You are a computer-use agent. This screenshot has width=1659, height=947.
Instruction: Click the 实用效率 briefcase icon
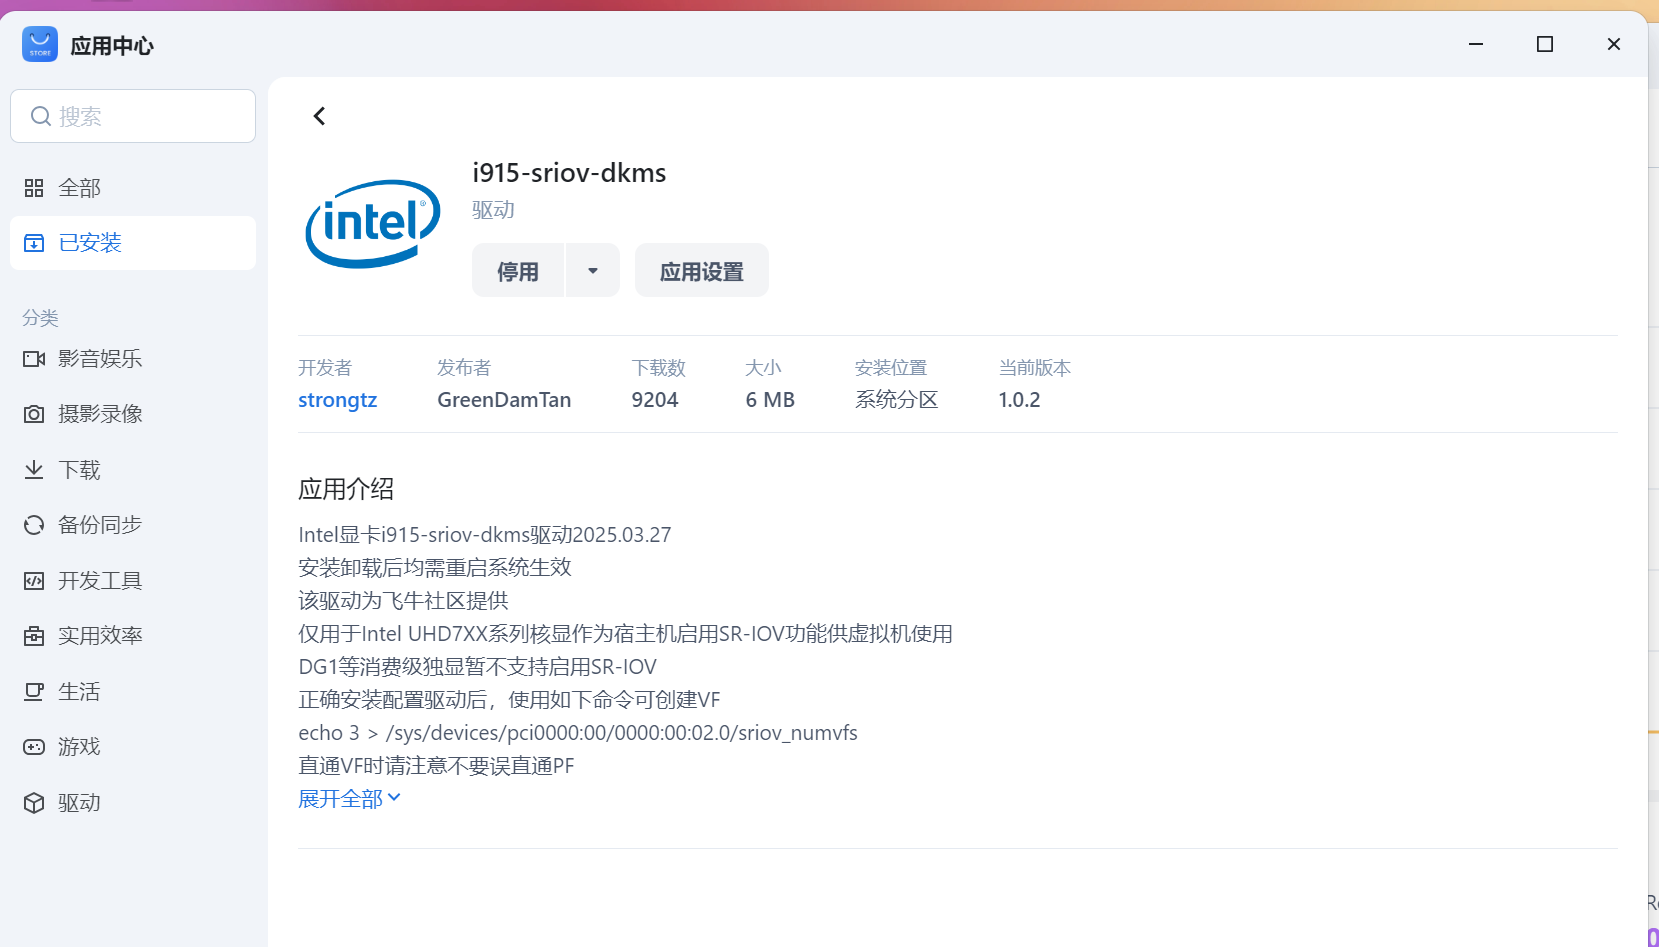[34, 636]
